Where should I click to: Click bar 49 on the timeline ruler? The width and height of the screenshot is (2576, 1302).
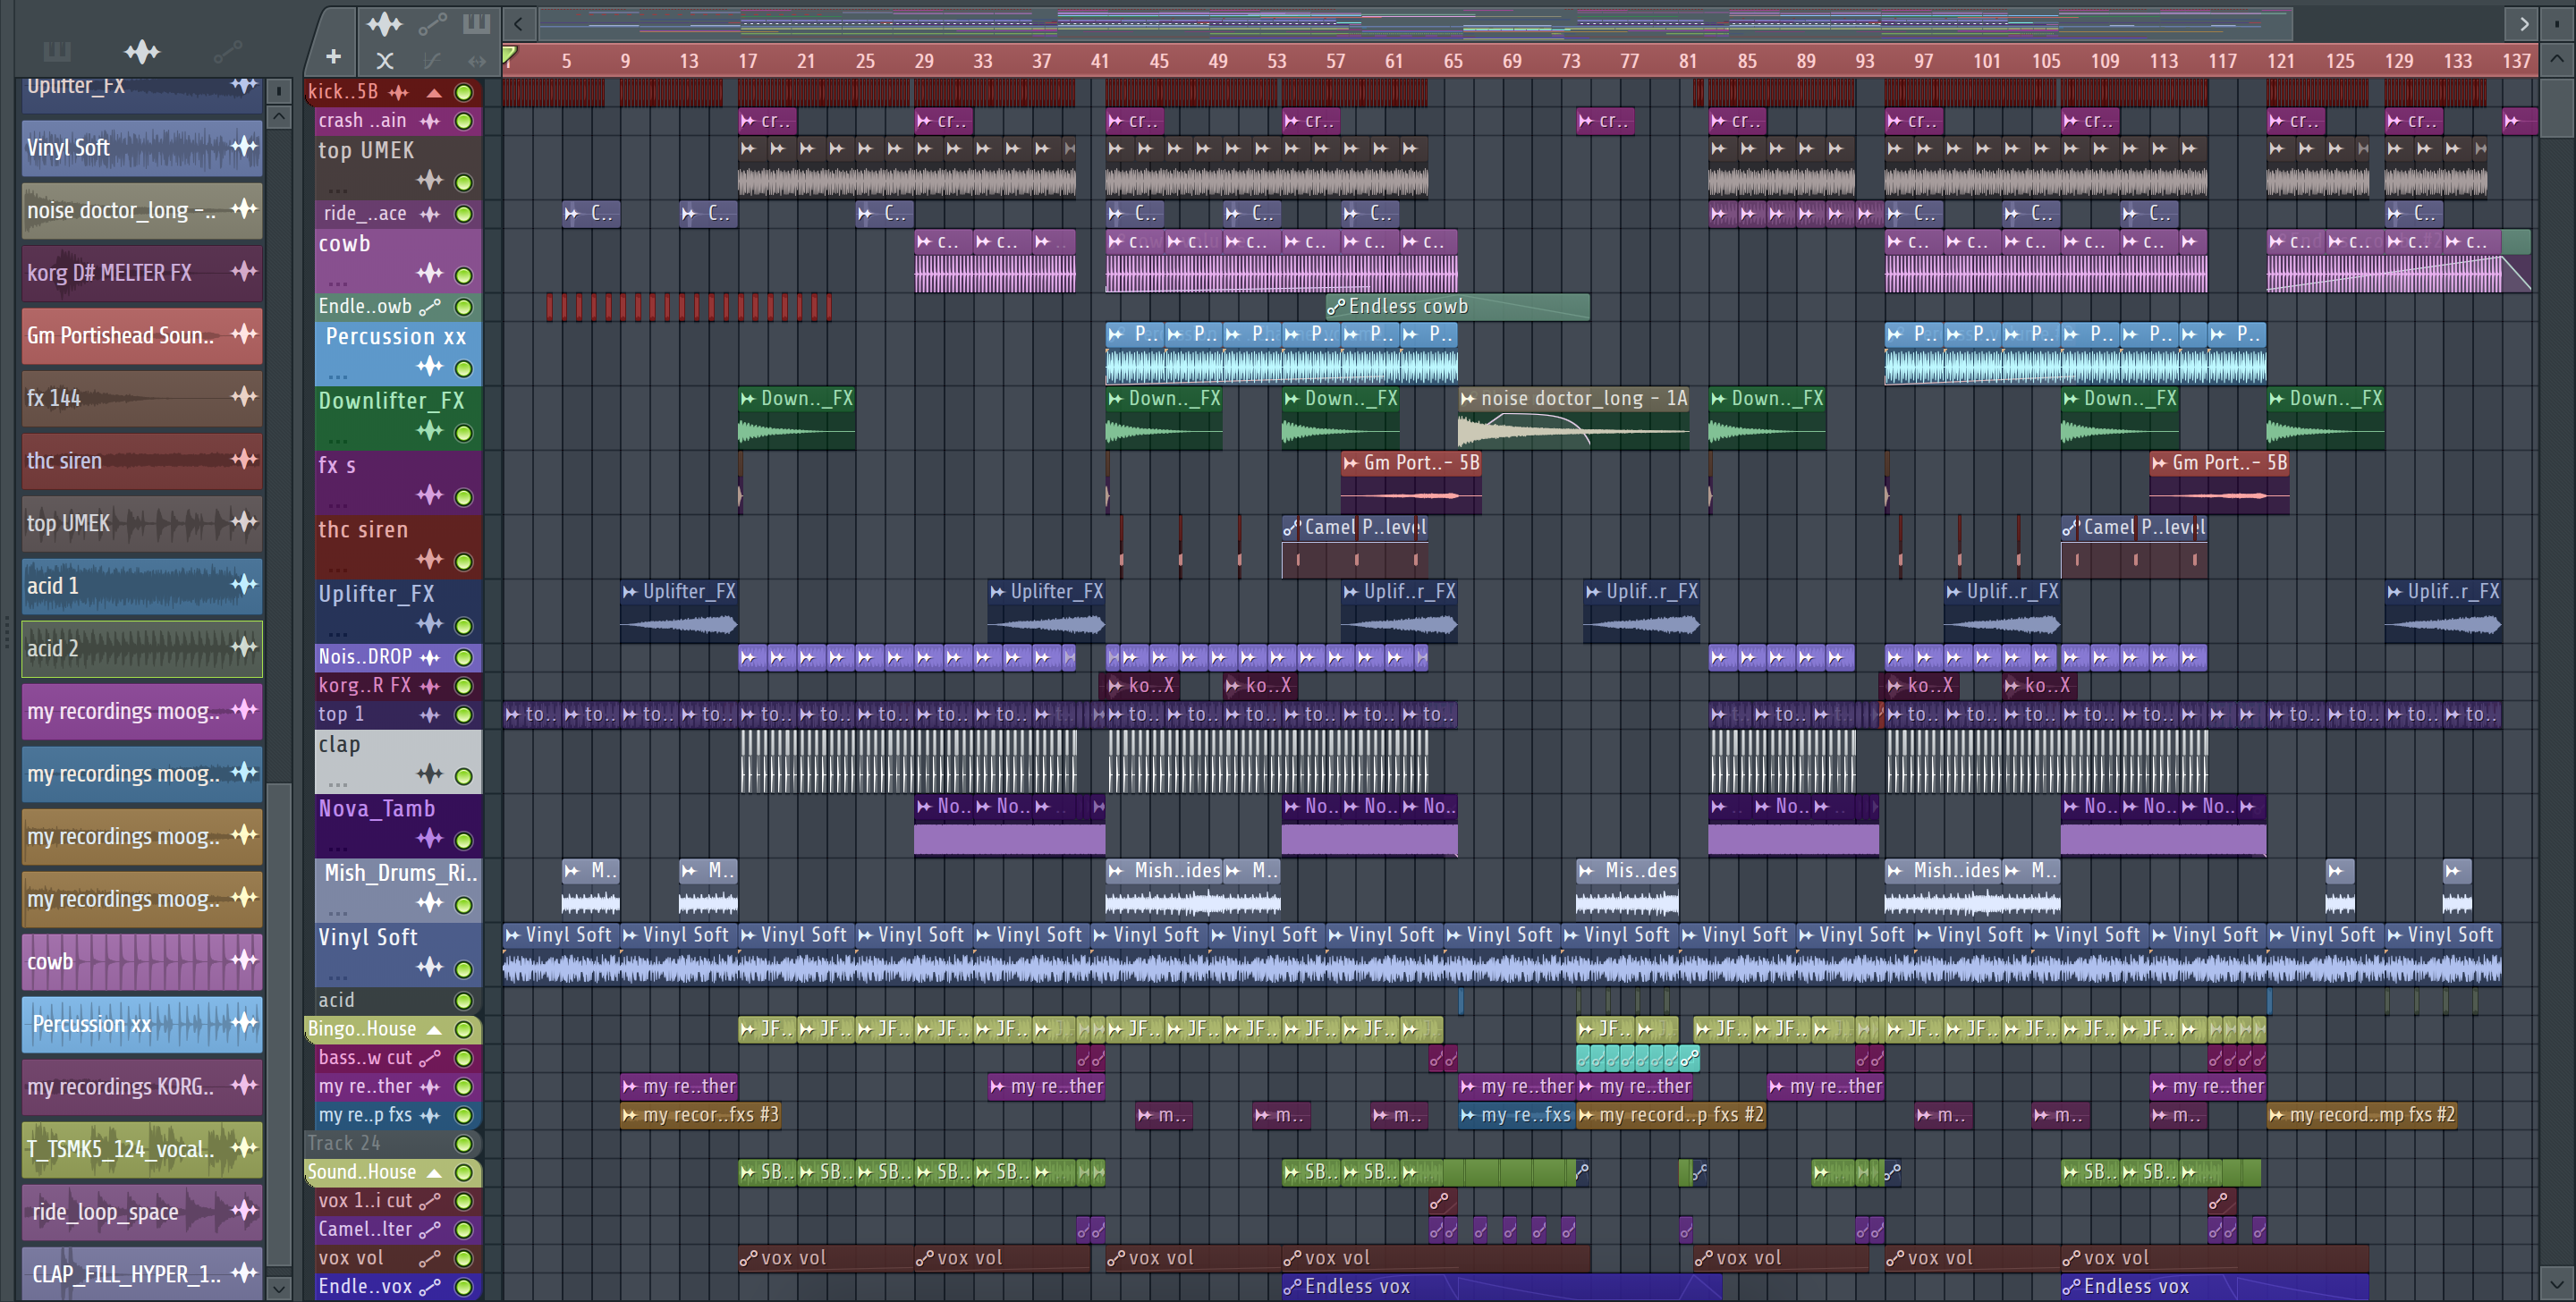tap(1217, 61)
